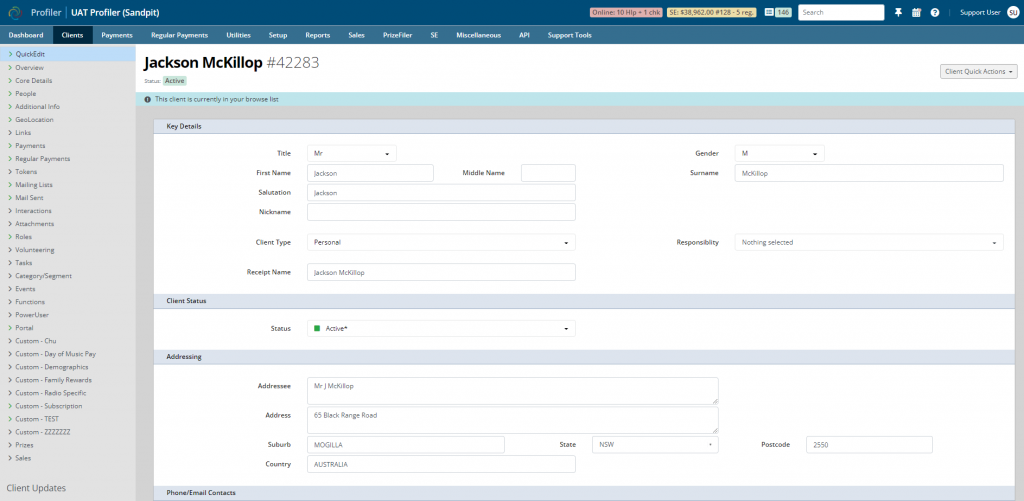The height and width of the screenshot is (501, 1024).
Task: Open the Gender dropdown showing M
Action: (780, 154)
